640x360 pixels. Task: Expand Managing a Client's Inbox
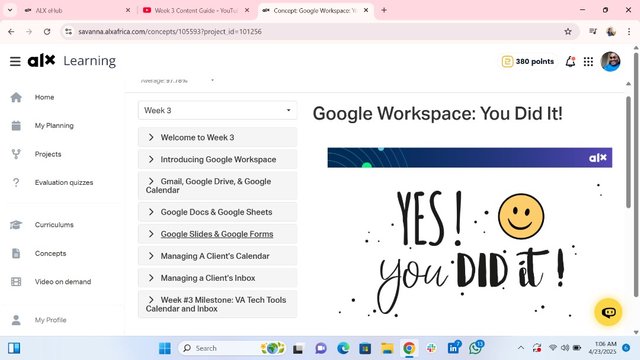tap(218, 278)
